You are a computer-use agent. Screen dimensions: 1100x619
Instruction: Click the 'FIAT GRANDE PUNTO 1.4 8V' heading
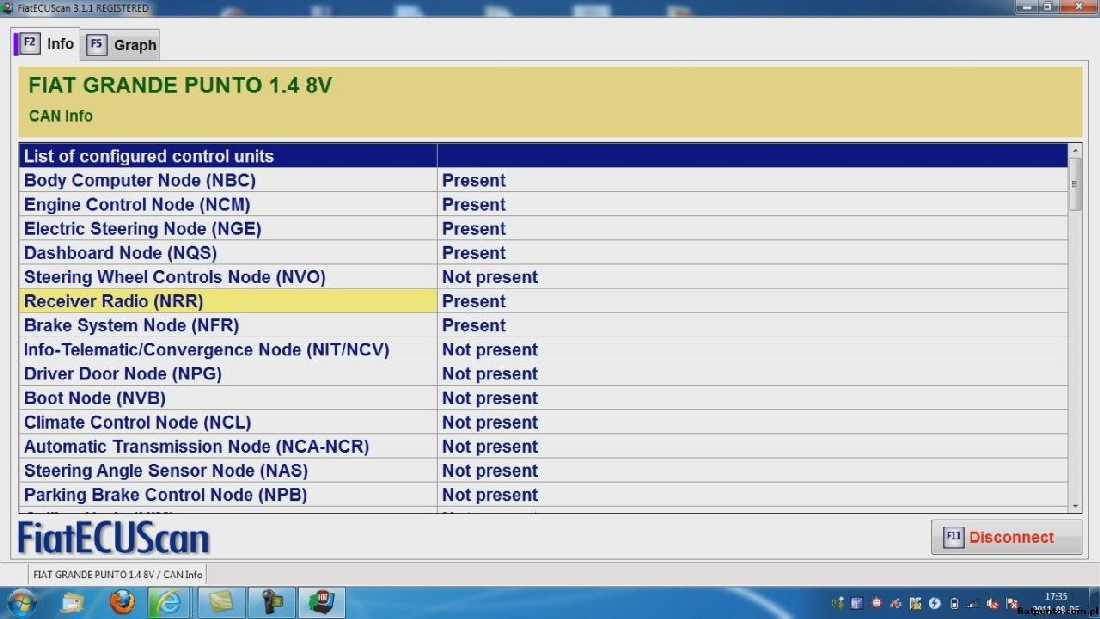pos(180,86)
